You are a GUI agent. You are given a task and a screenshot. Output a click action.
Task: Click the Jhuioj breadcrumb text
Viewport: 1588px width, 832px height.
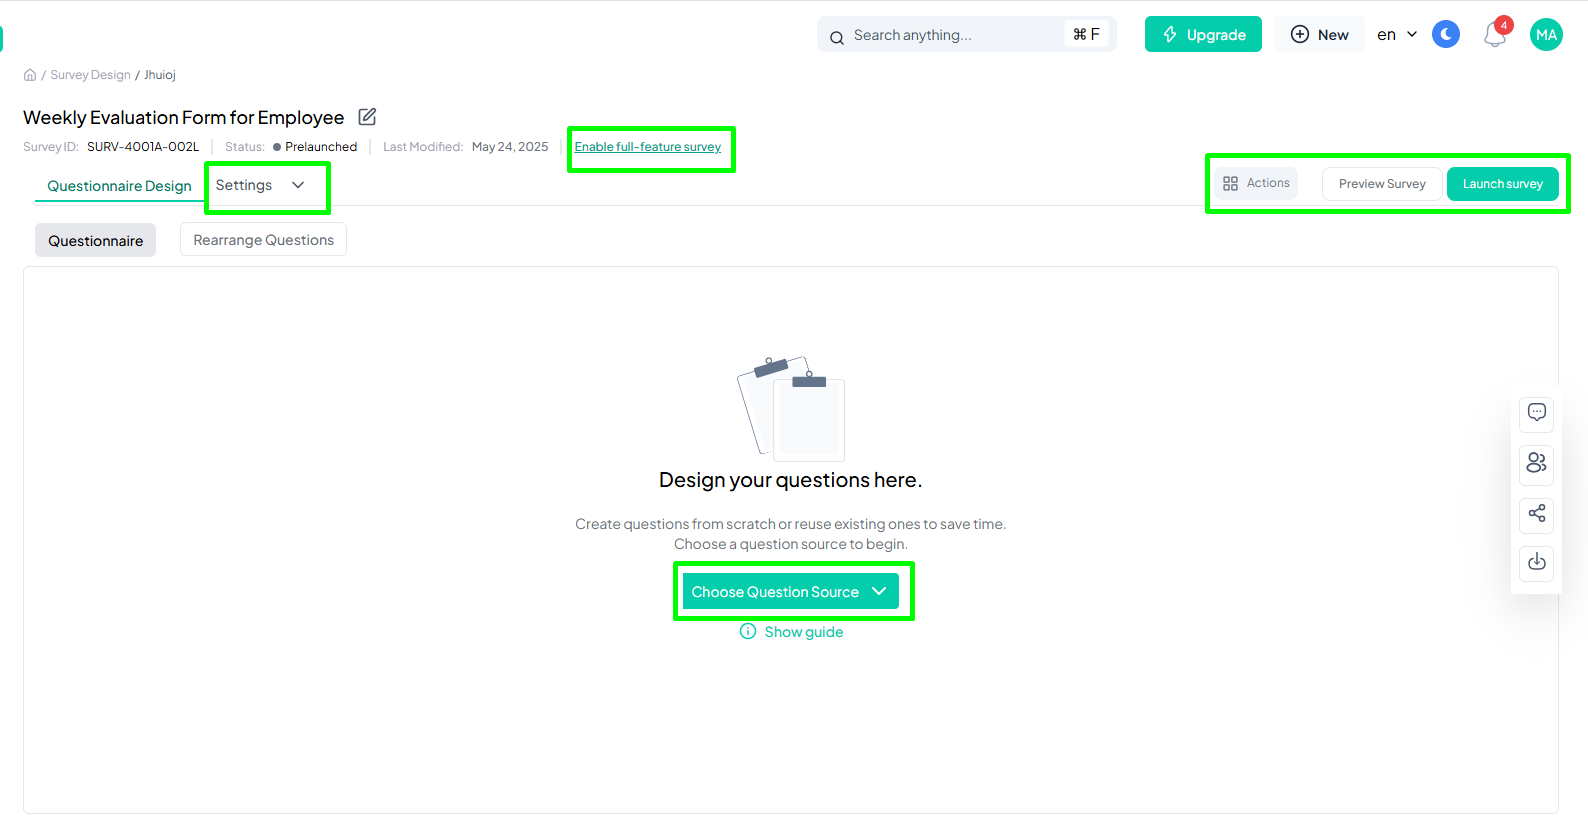160,75
